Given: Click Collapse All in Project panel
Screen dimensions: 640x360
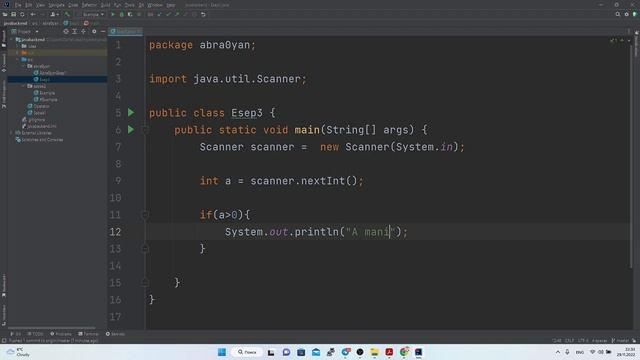Looking at the screenshot, I should click(84, 31).
